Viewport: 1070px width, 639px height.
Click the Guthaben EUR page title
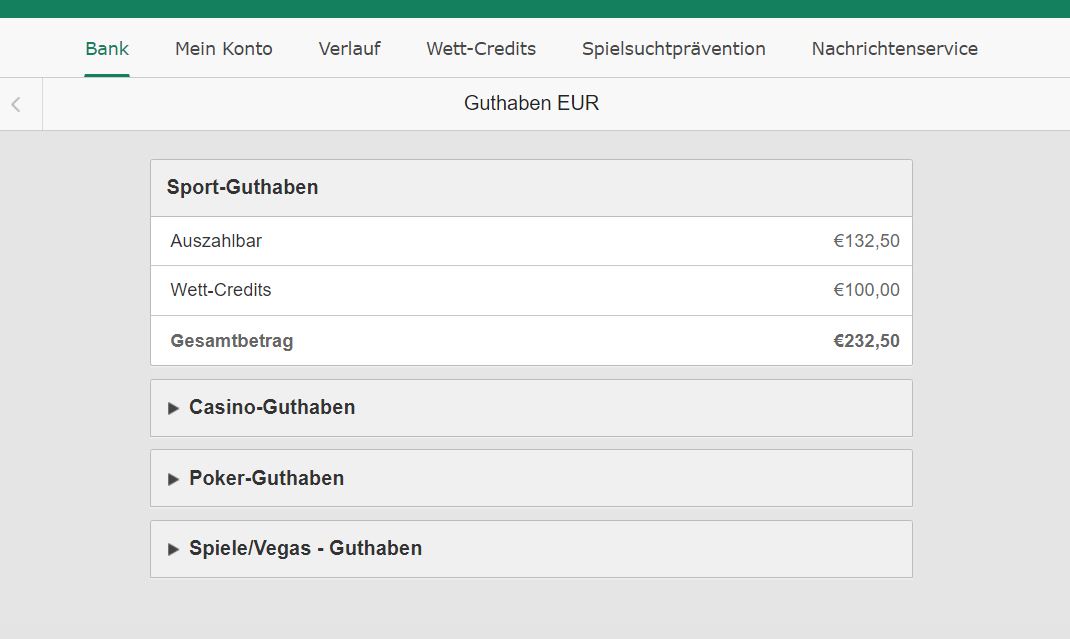[532, 104]
